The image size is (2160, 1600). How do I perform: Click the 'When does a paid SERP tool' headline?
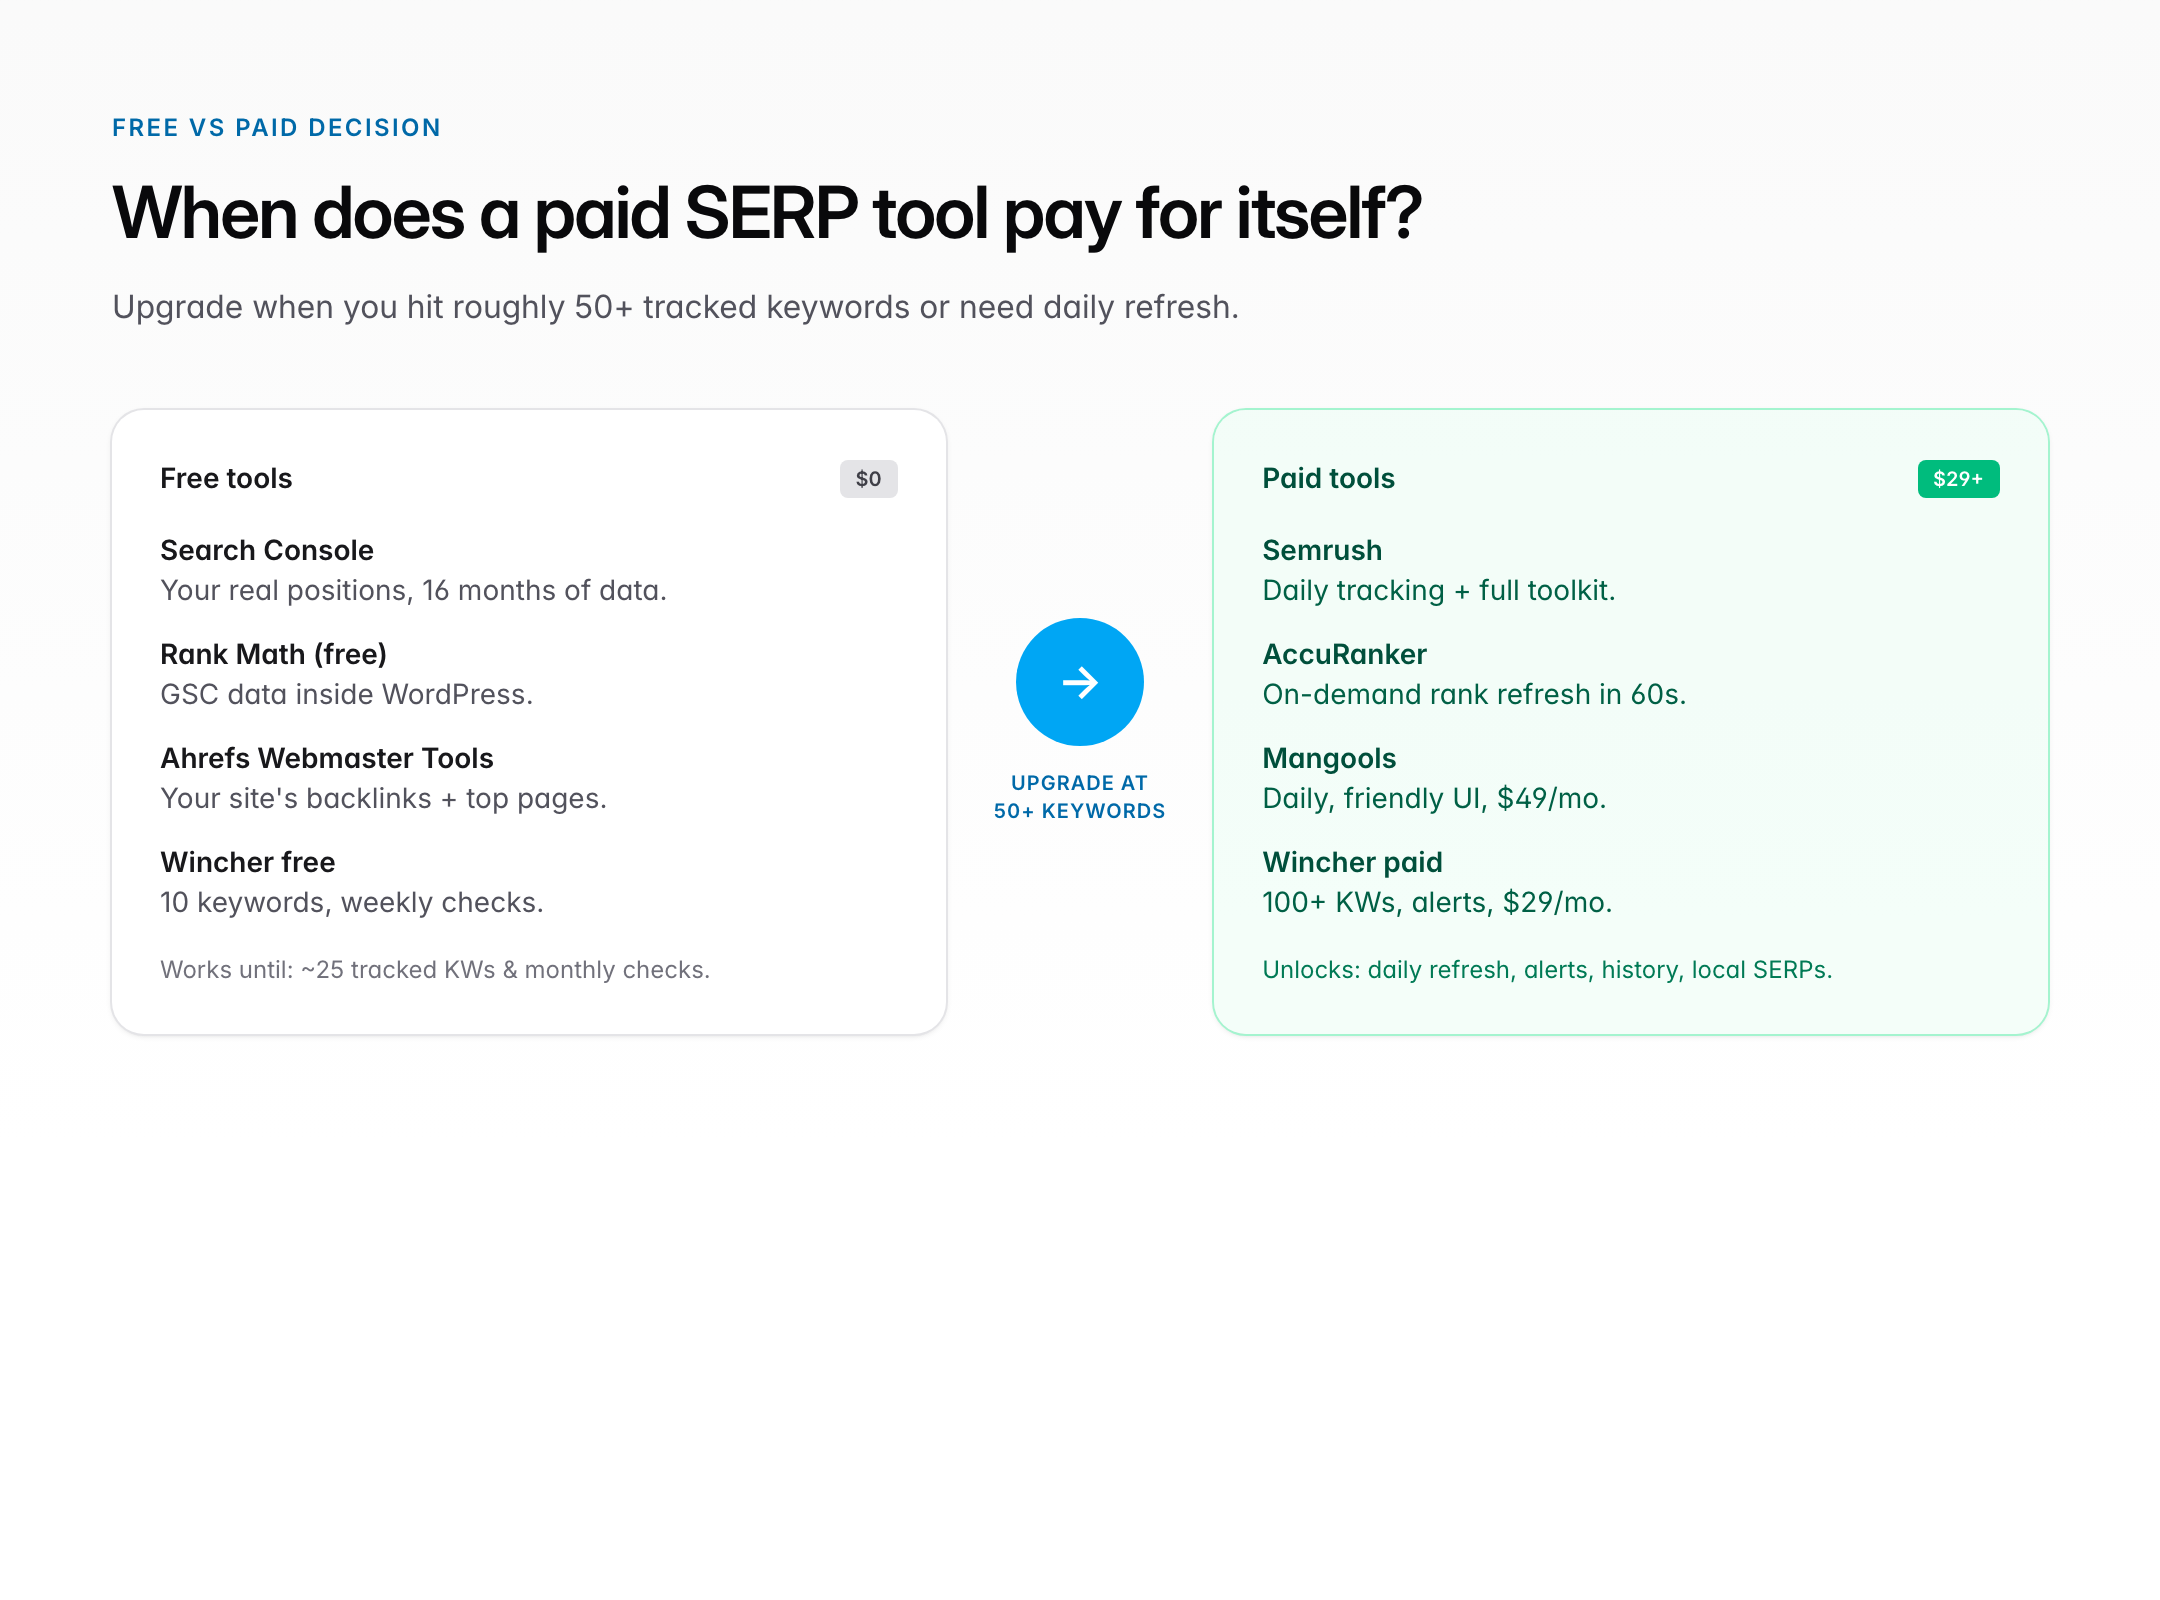767,214
